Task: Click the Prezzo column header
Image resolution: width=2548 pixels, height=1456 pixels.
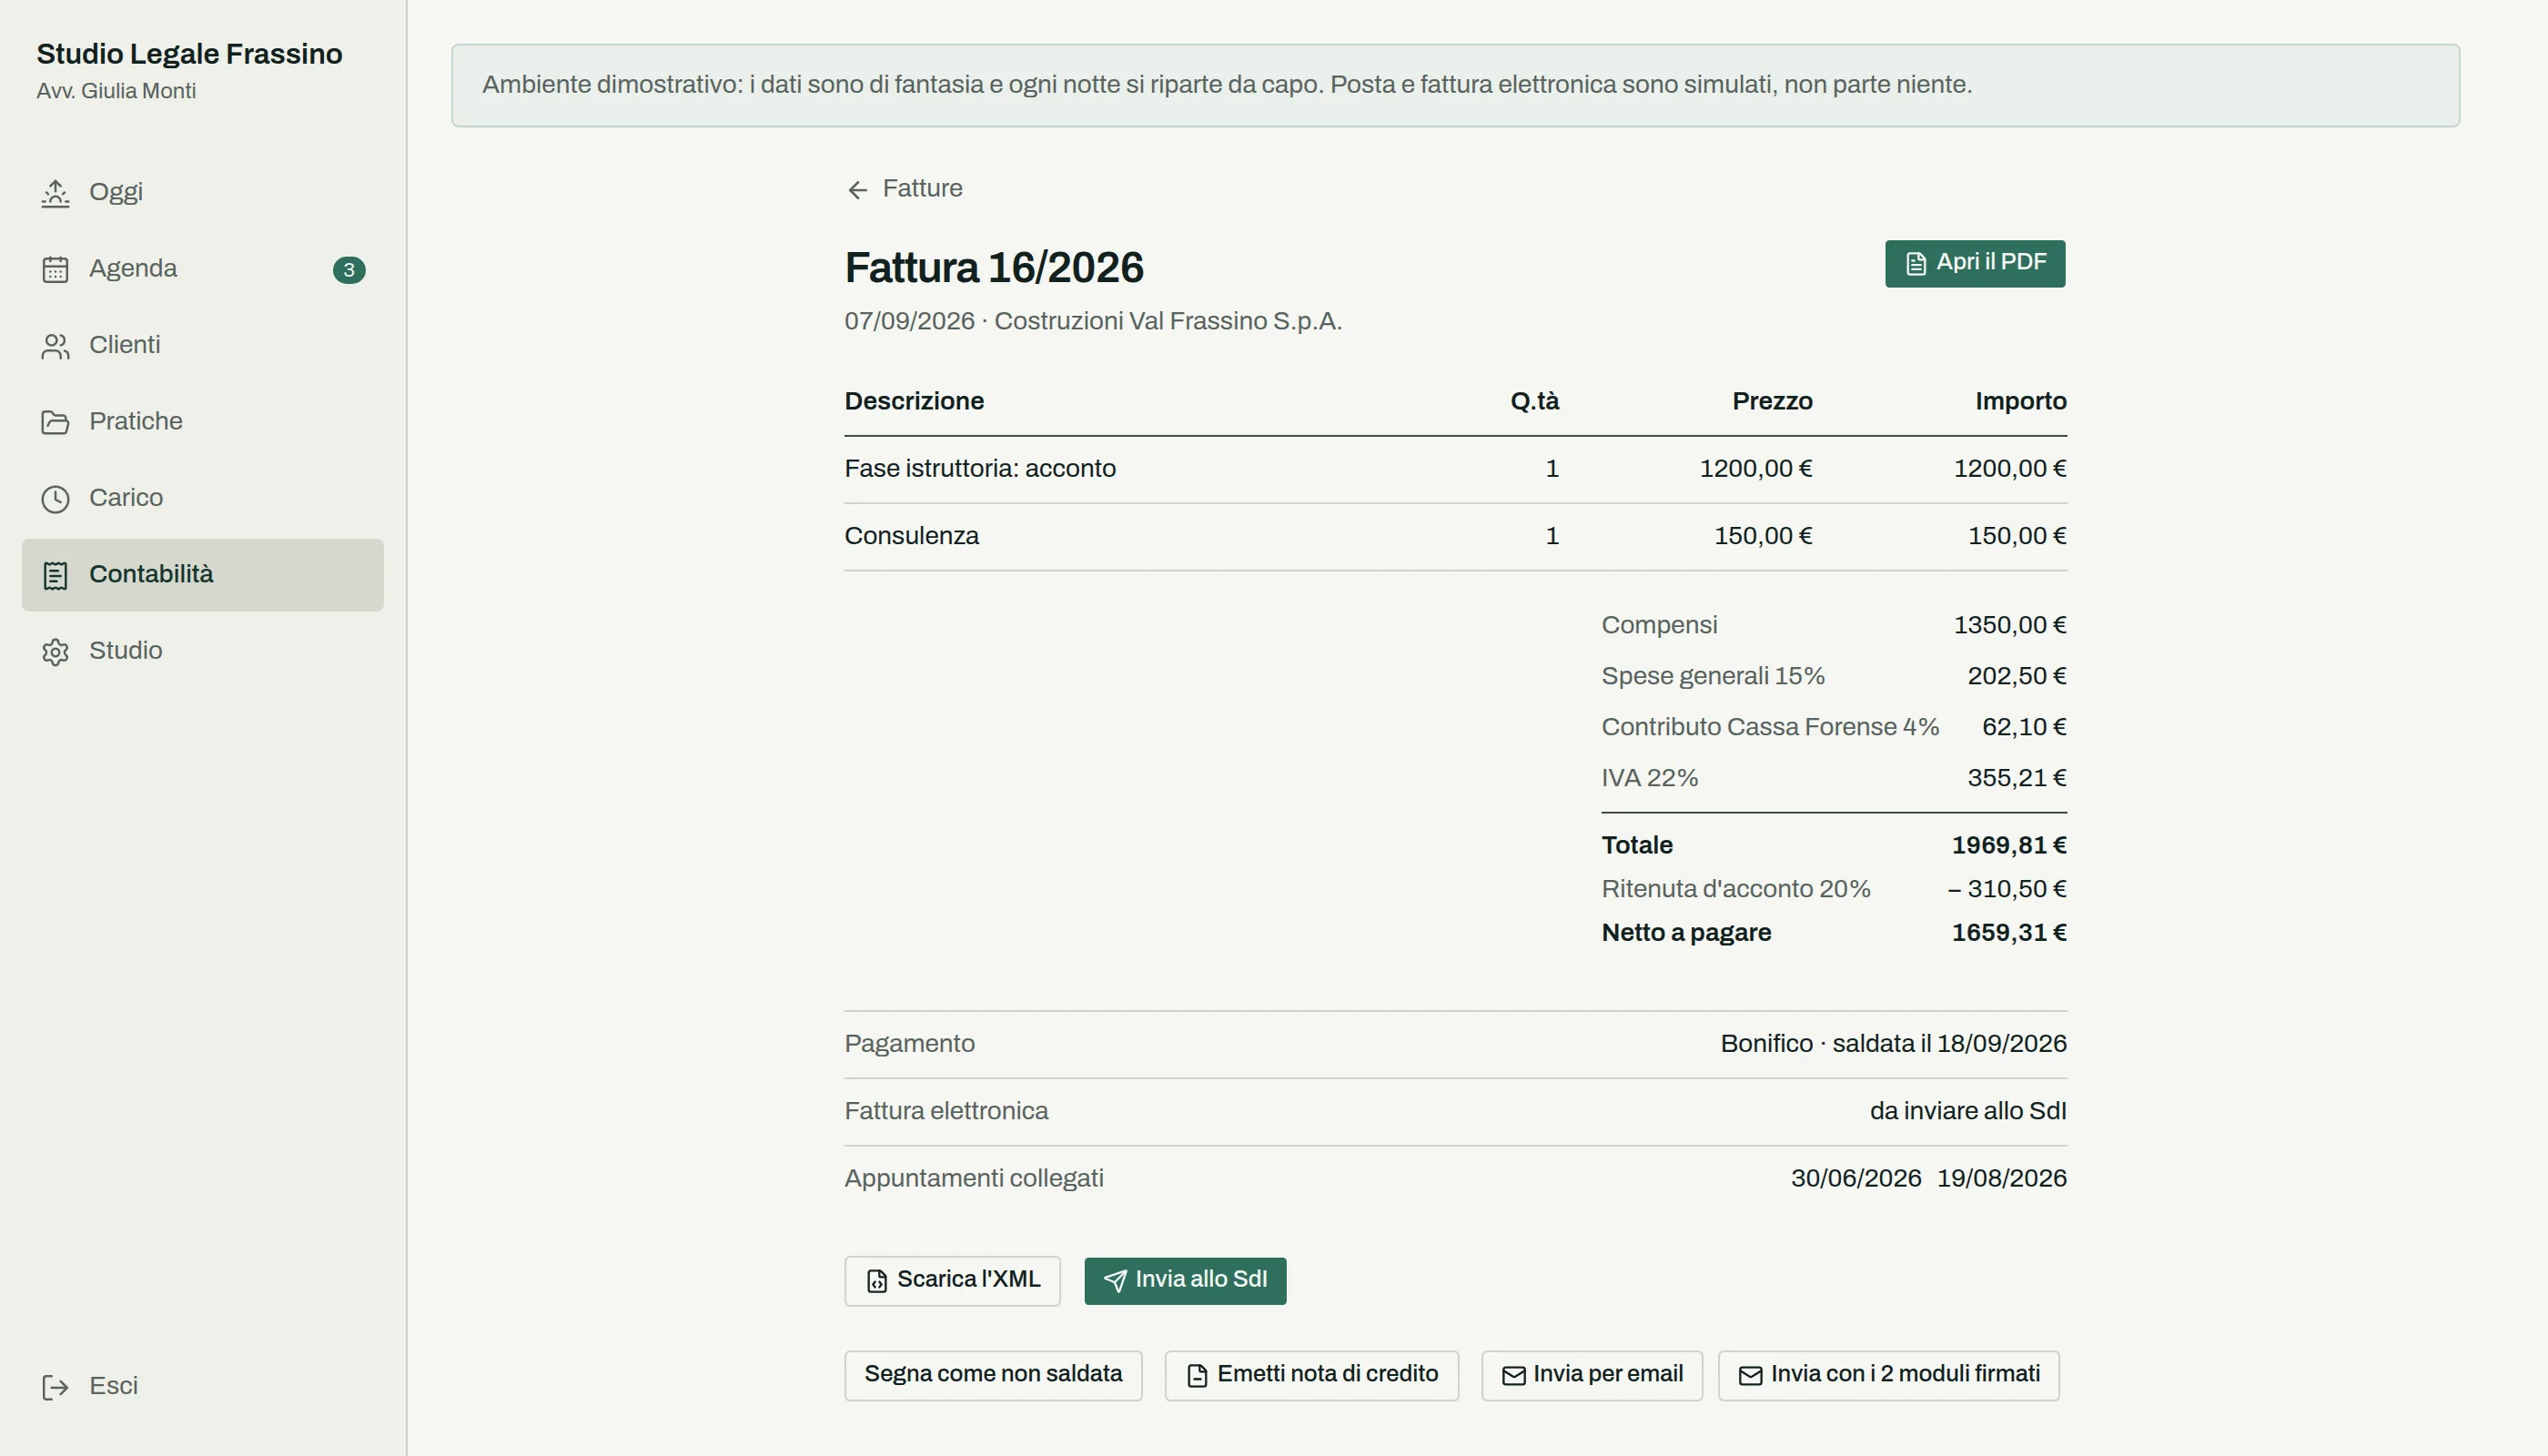Action: [1772, 401]
